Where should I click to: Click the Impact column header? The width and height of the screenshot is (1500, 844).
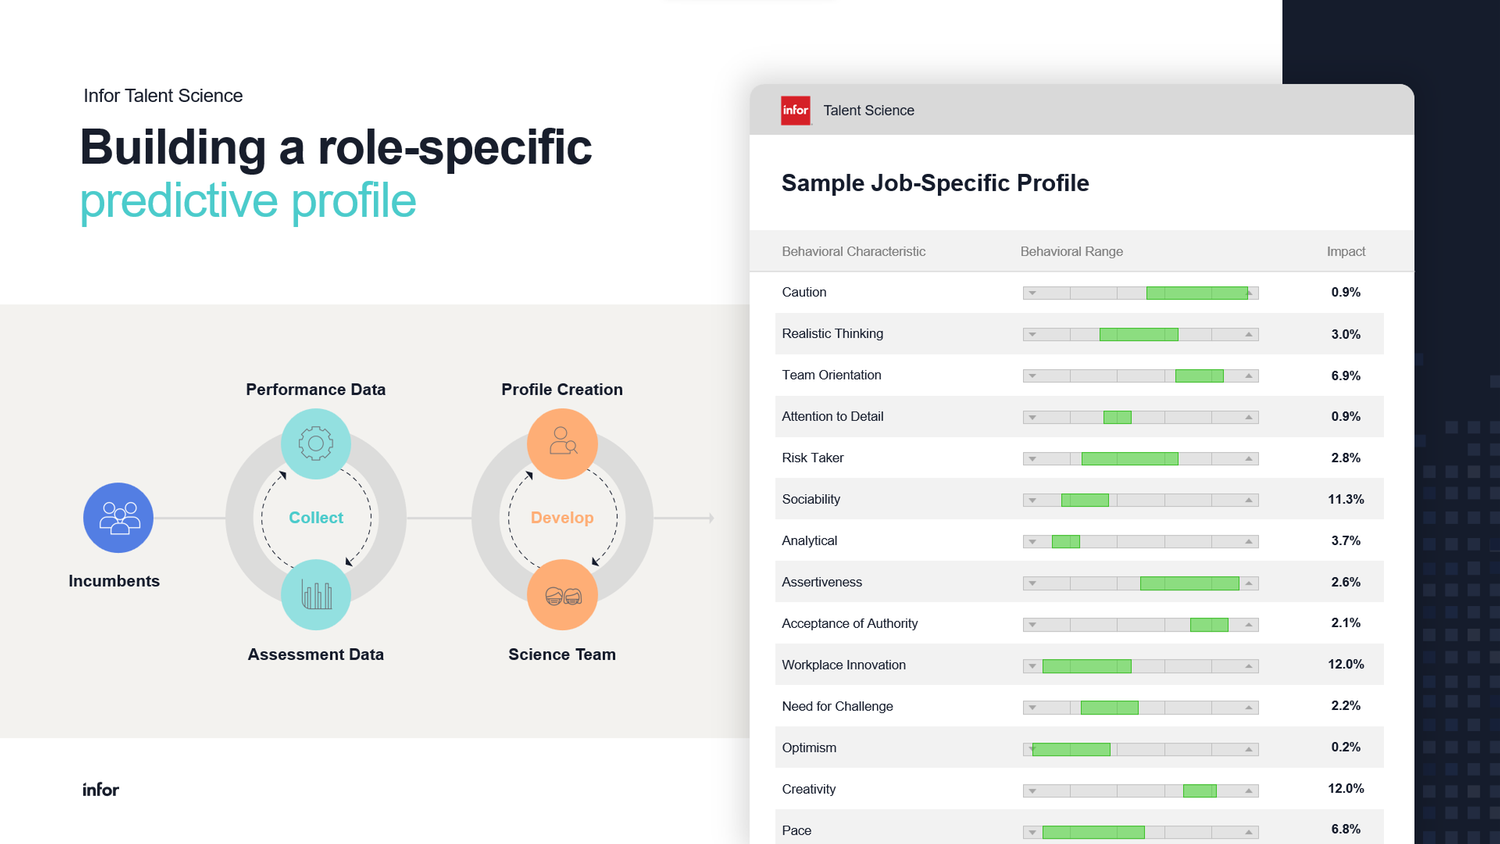pyautogui.click(x=1345, y=251)
